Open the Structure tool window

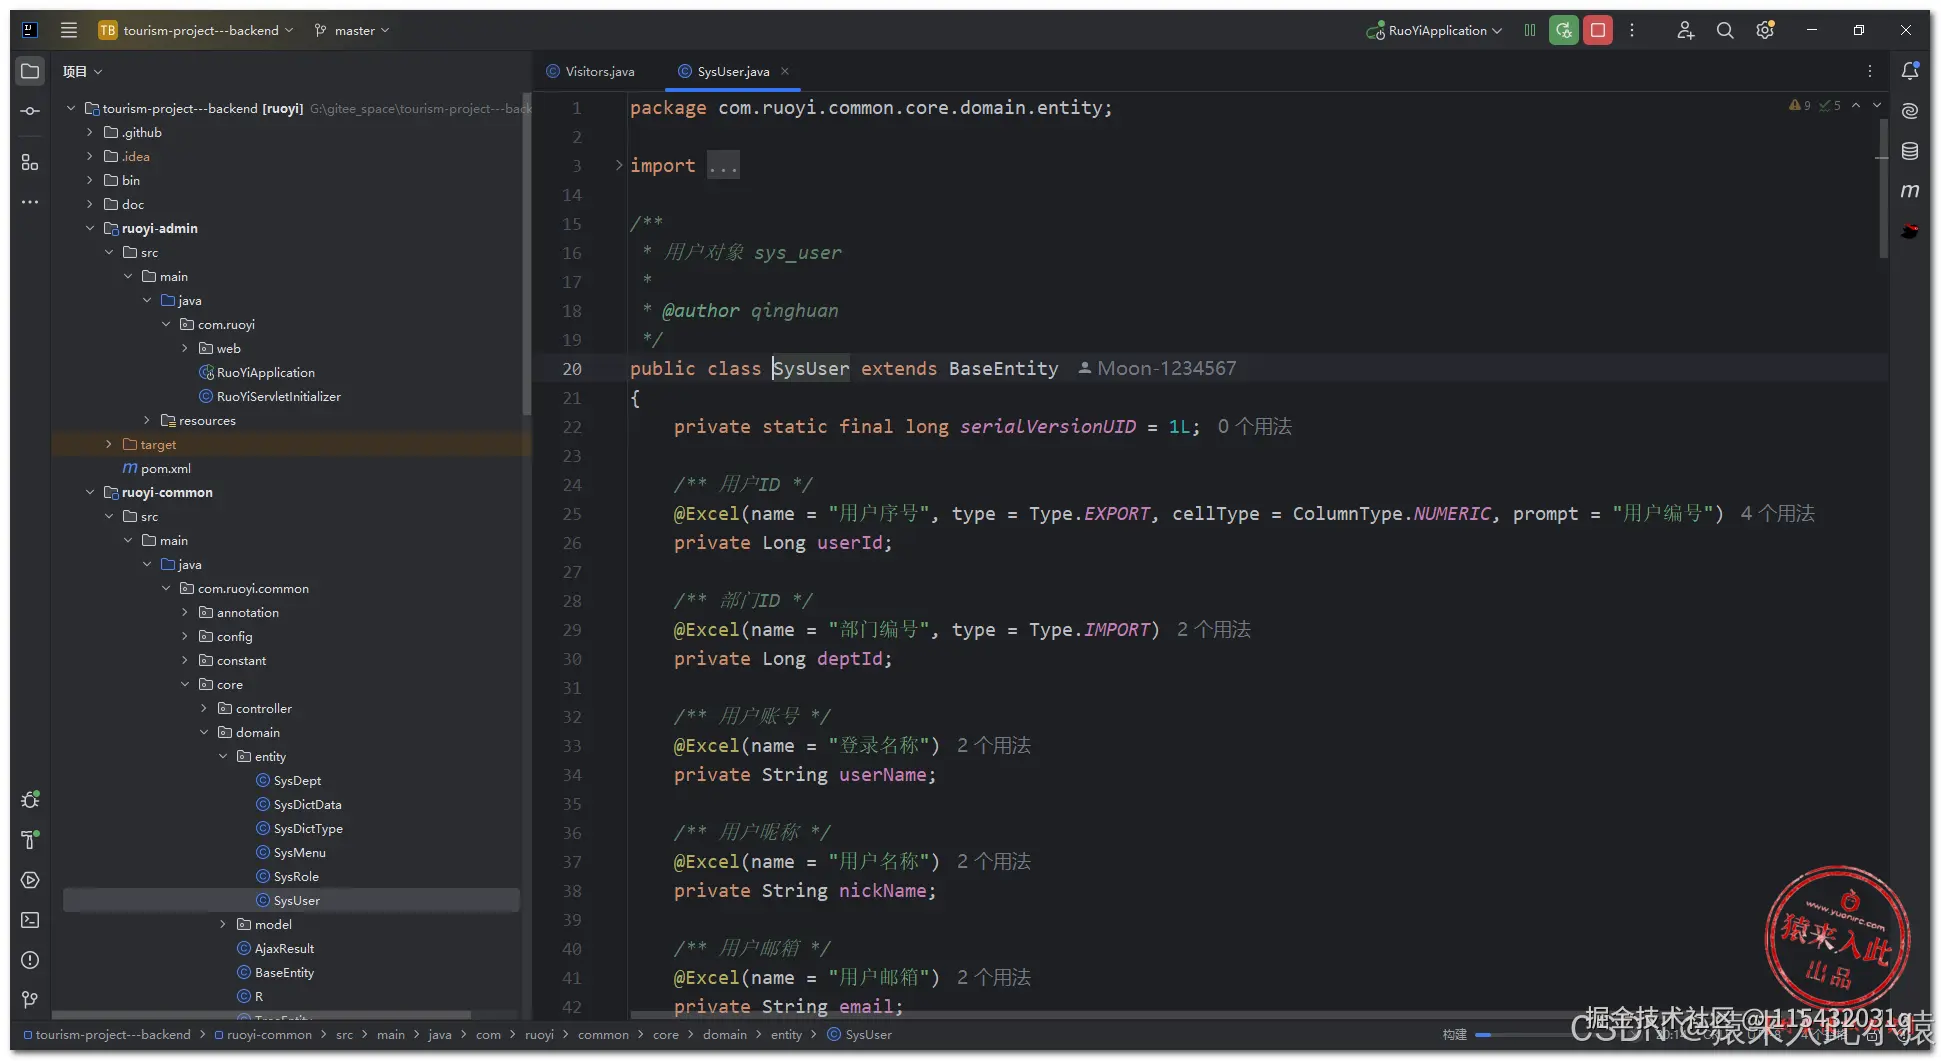30,162
